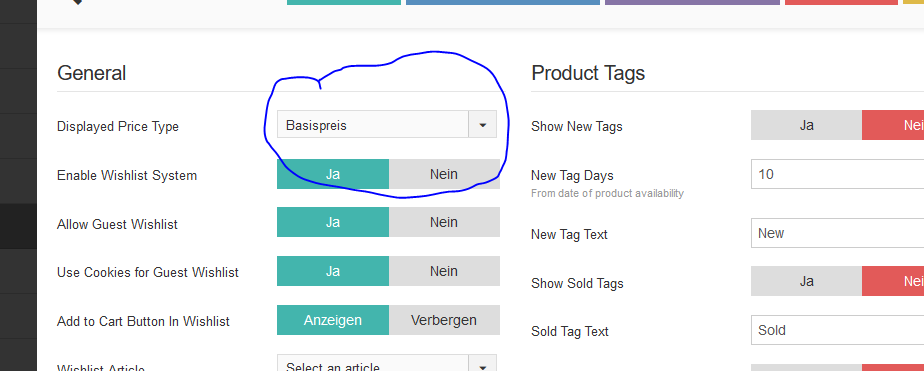
Task: Set Allow Guest Wishlist to Nein
Action: [x=444, y=222]
